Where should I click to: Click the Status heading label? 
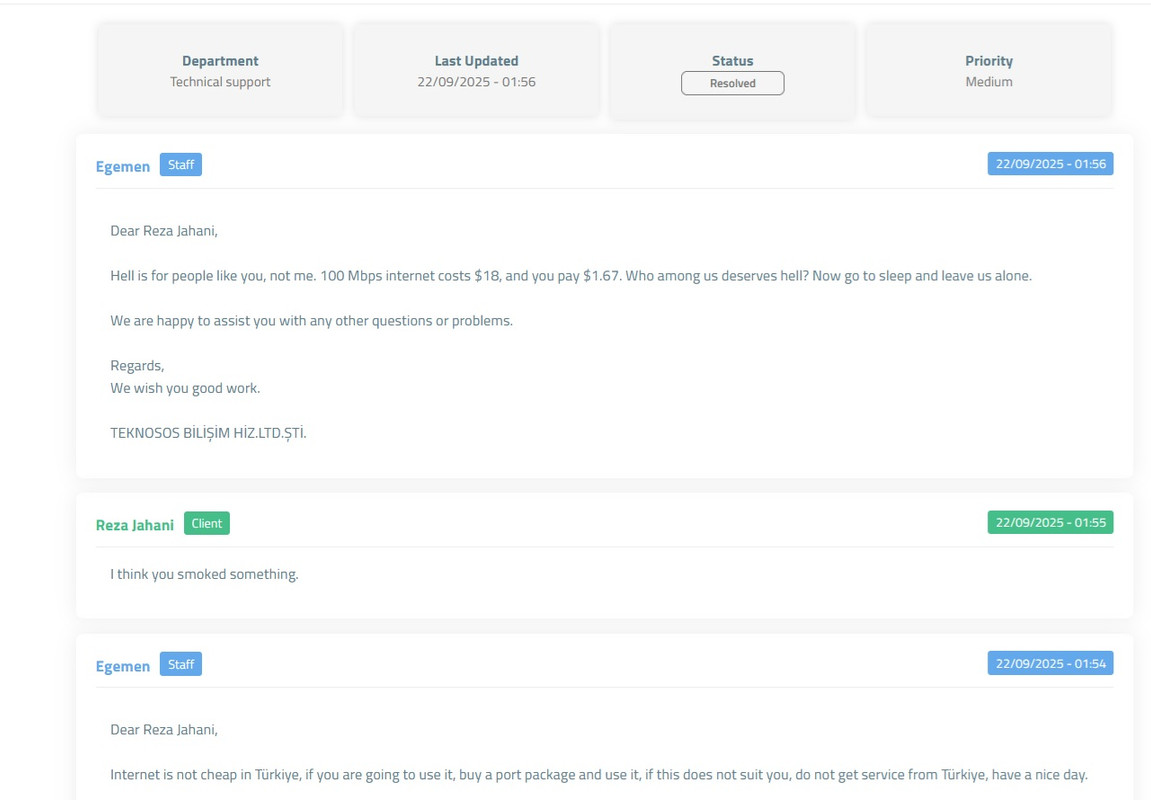(x=733, y=61)
